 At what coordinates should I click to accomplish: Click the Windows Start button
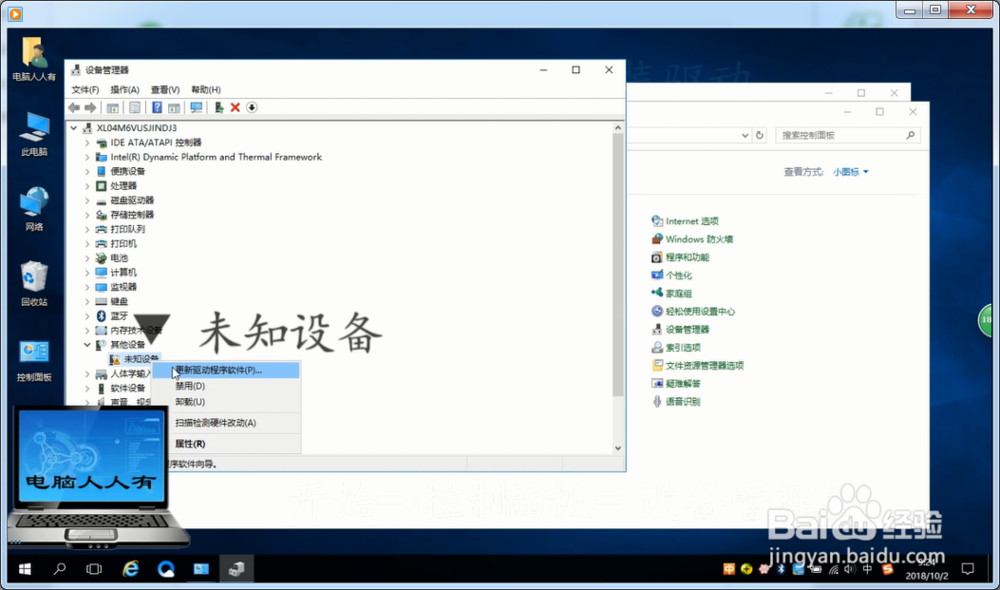25,569
